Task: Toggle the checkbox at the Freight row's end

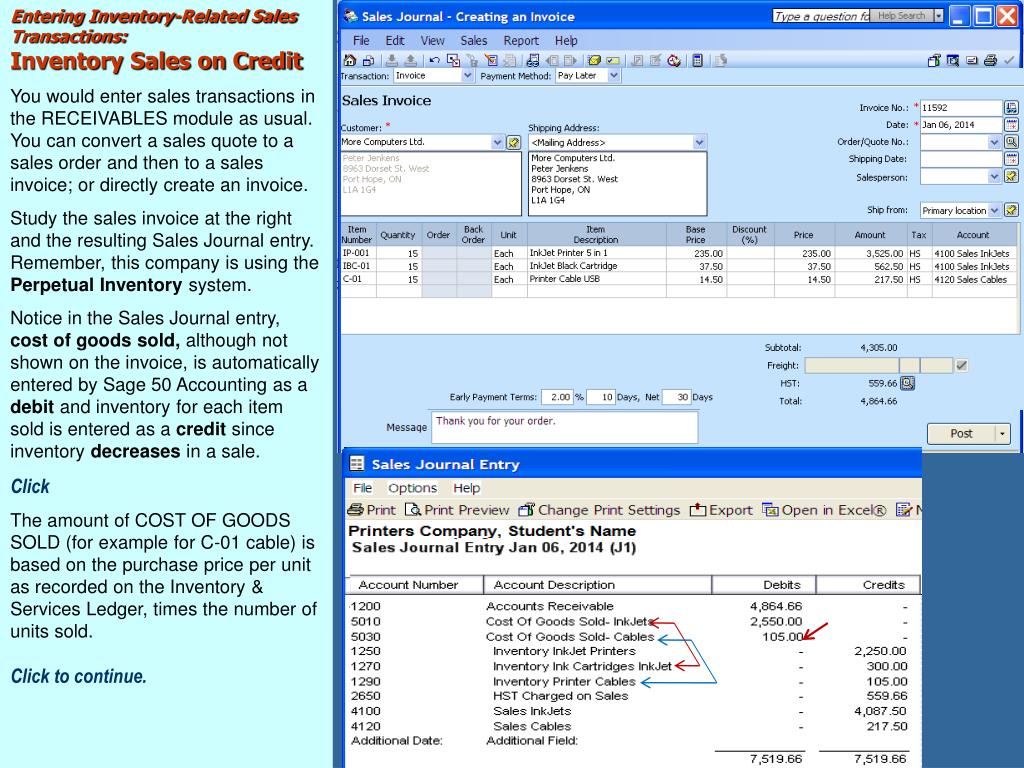Action: coord(961,366)
